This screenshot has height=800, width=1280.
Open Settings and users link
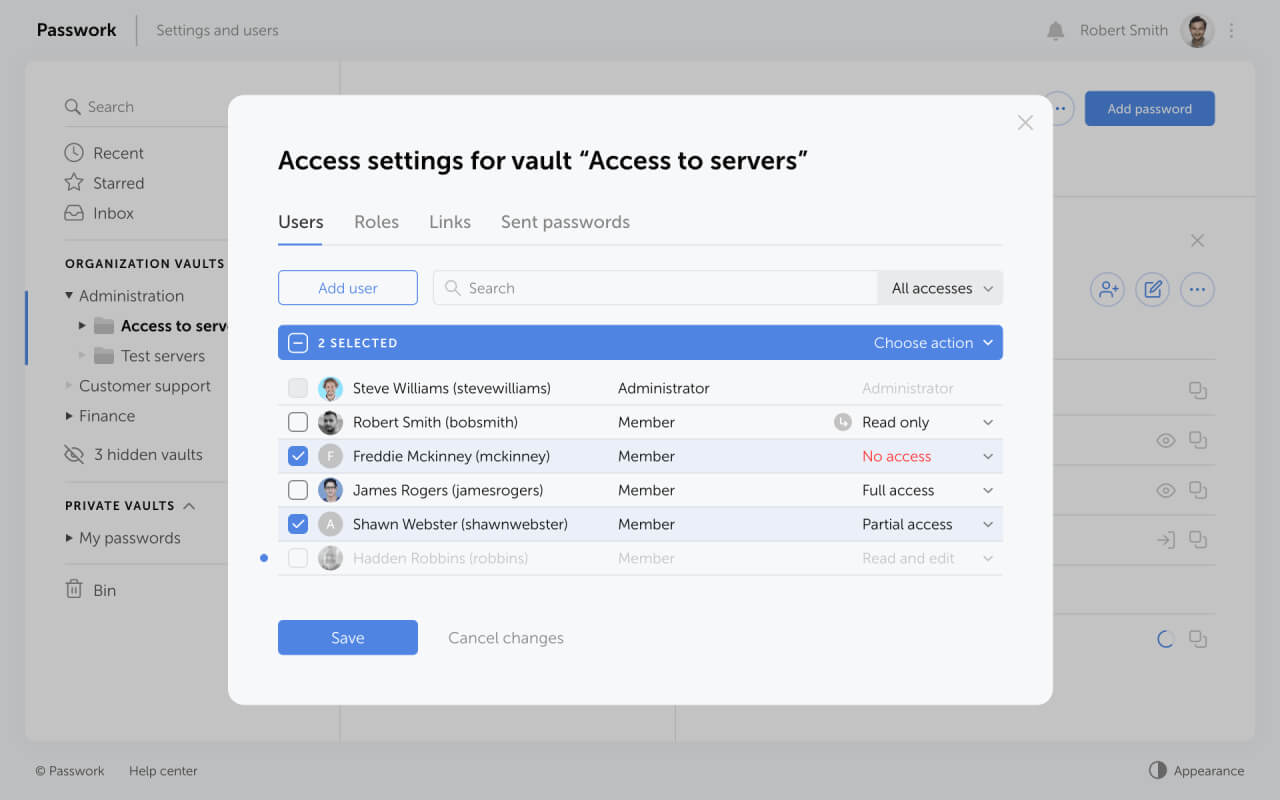coord(217,31)
